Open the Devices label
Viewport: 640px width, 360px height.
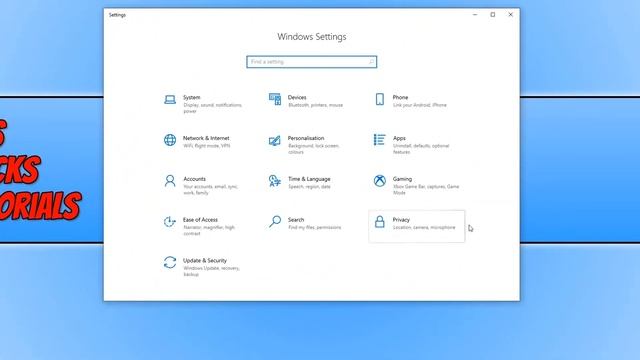click(297, 98)
